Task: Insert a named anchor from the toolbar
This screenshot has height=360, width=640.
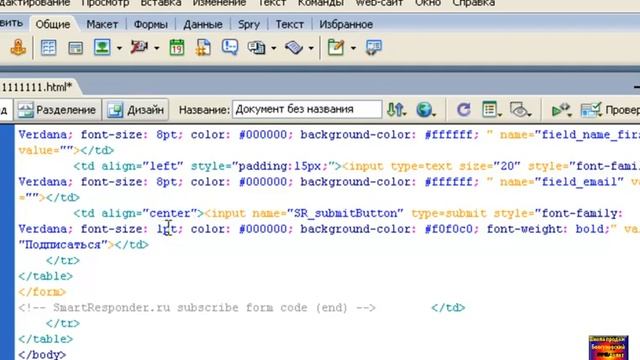Action: point(18,48)
